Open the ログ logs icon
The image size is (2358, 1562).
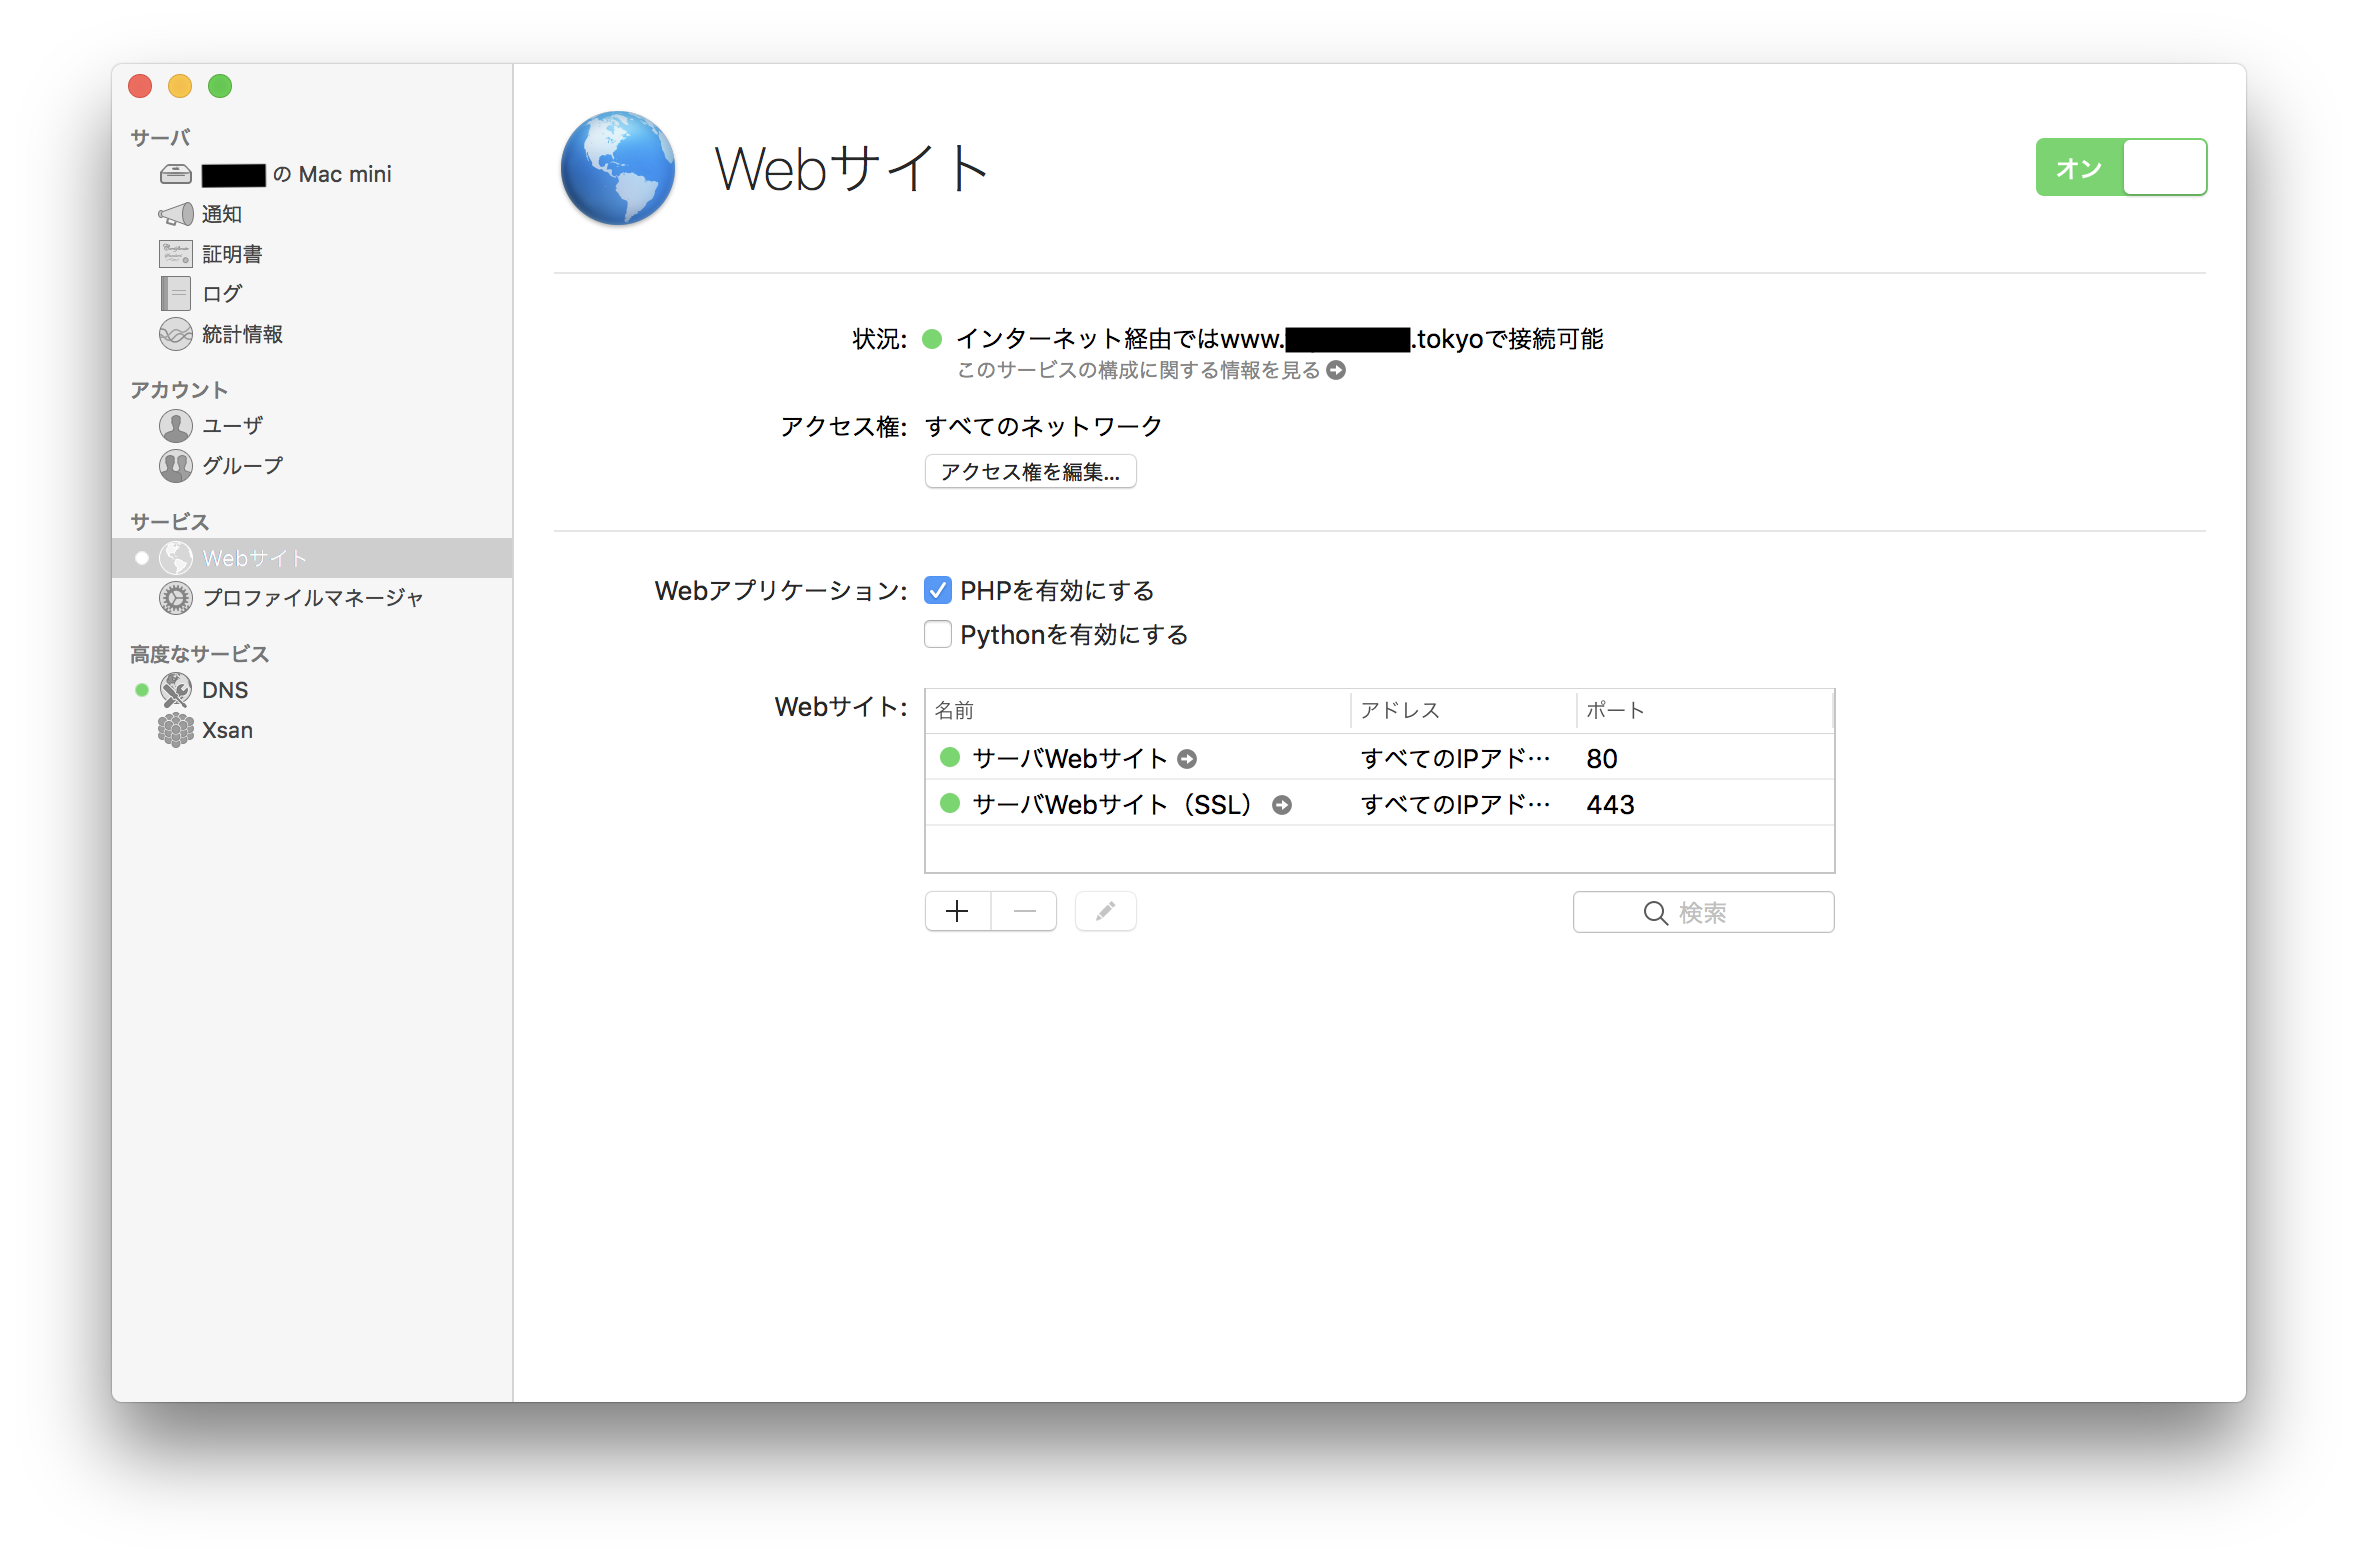coord(175,294)
